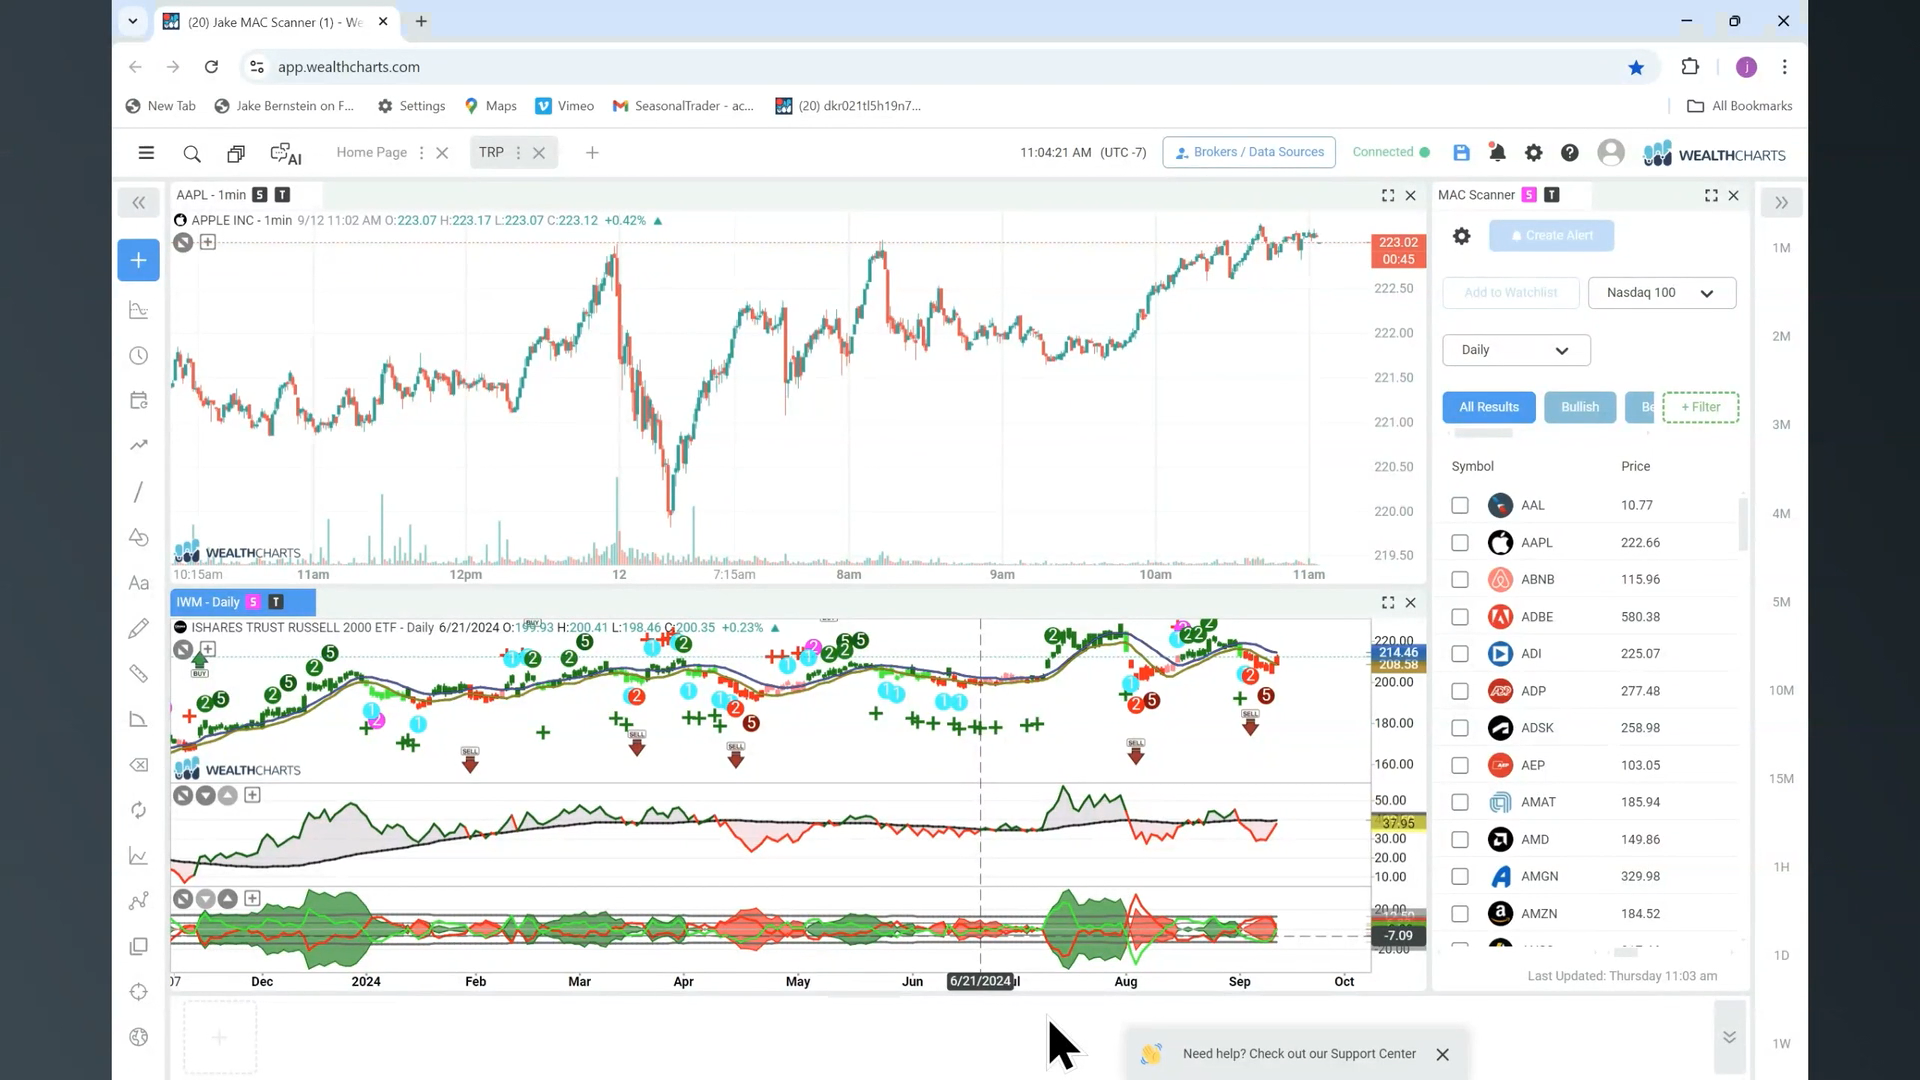Switch to the Home Page tab
The height and width of the screenshot is (1080, 1920).
371,152
